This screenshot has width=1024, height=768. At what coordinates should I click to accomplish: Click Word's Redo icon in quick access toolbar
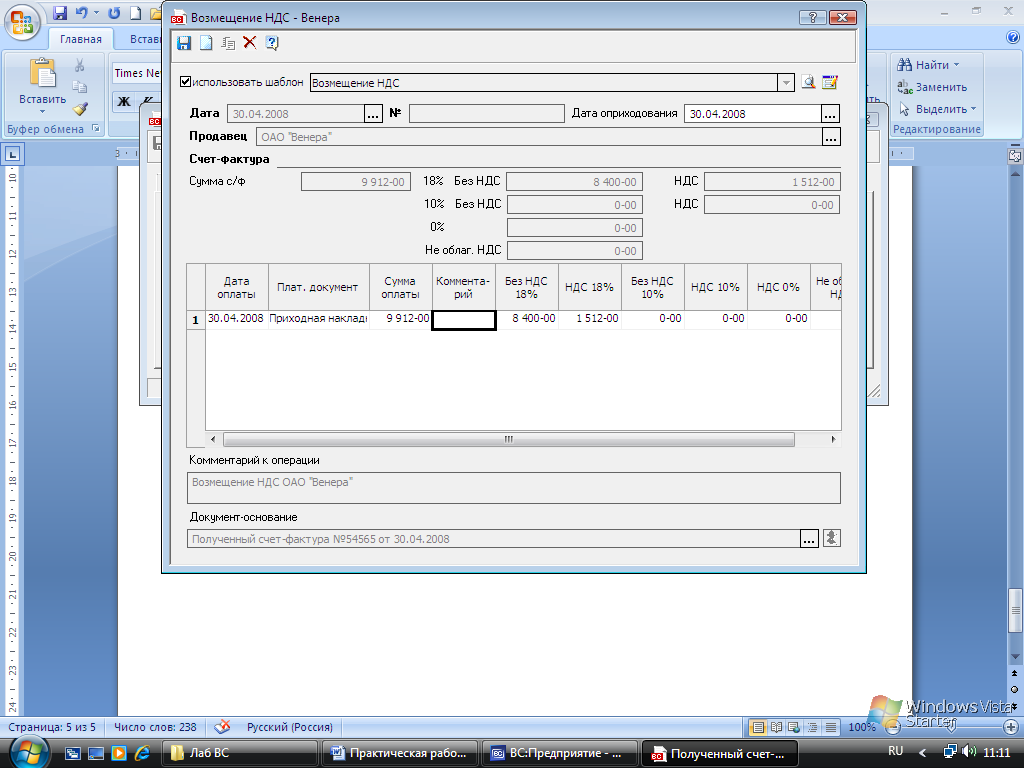pos(114,13)
